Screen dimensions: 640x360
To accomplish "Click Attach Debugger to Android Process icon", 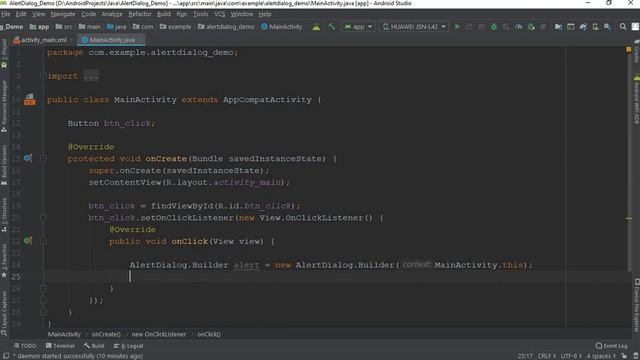I will tap(531, 27).
